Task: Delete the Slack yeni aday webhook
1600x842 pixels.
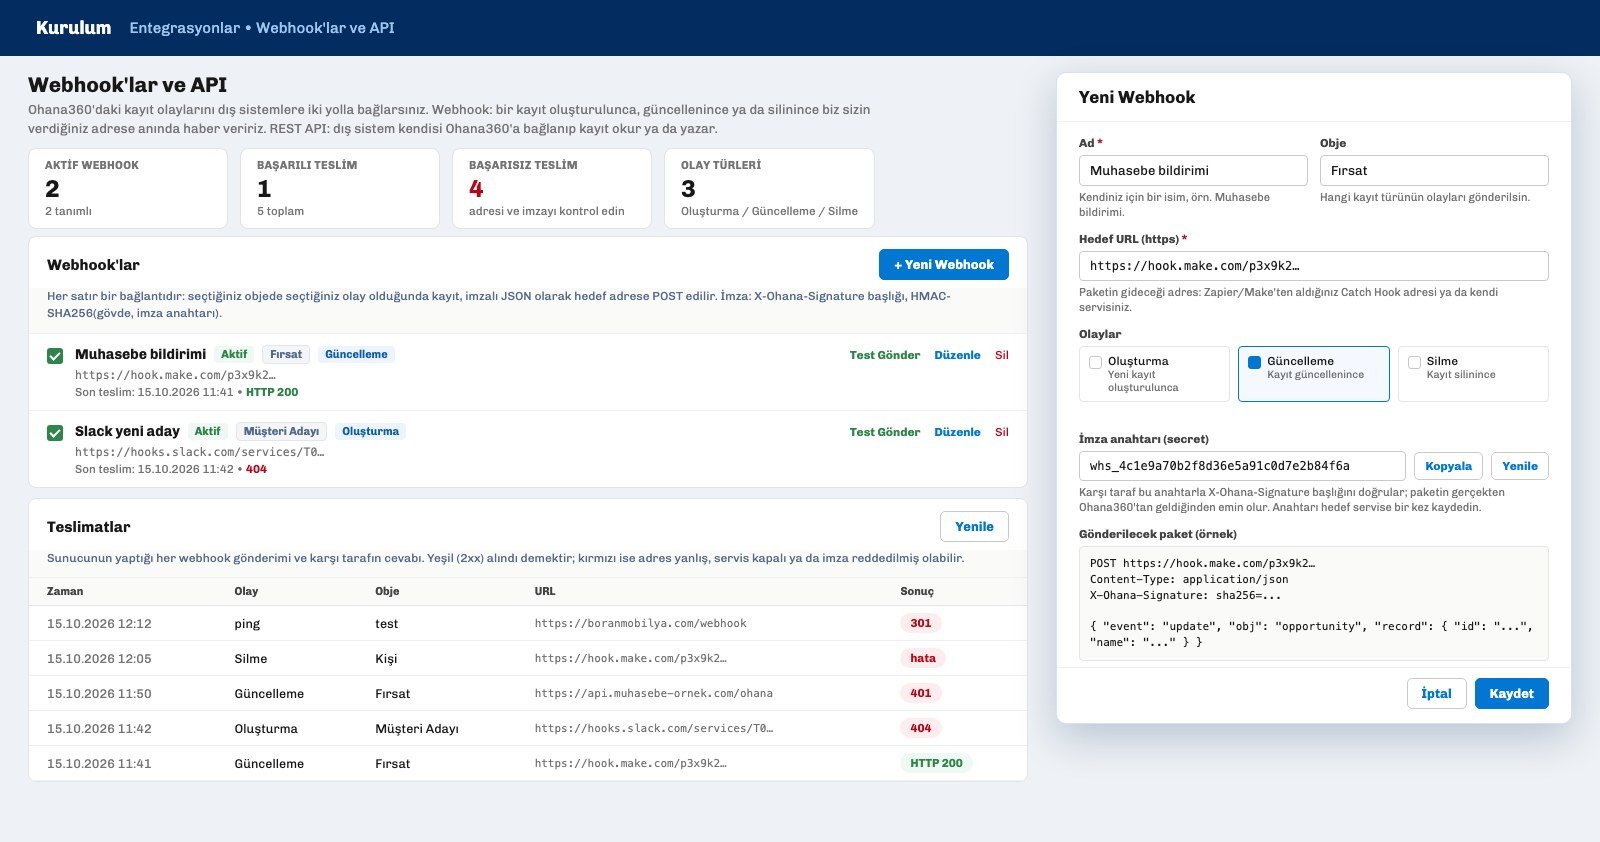Action: click(1001, 432)
